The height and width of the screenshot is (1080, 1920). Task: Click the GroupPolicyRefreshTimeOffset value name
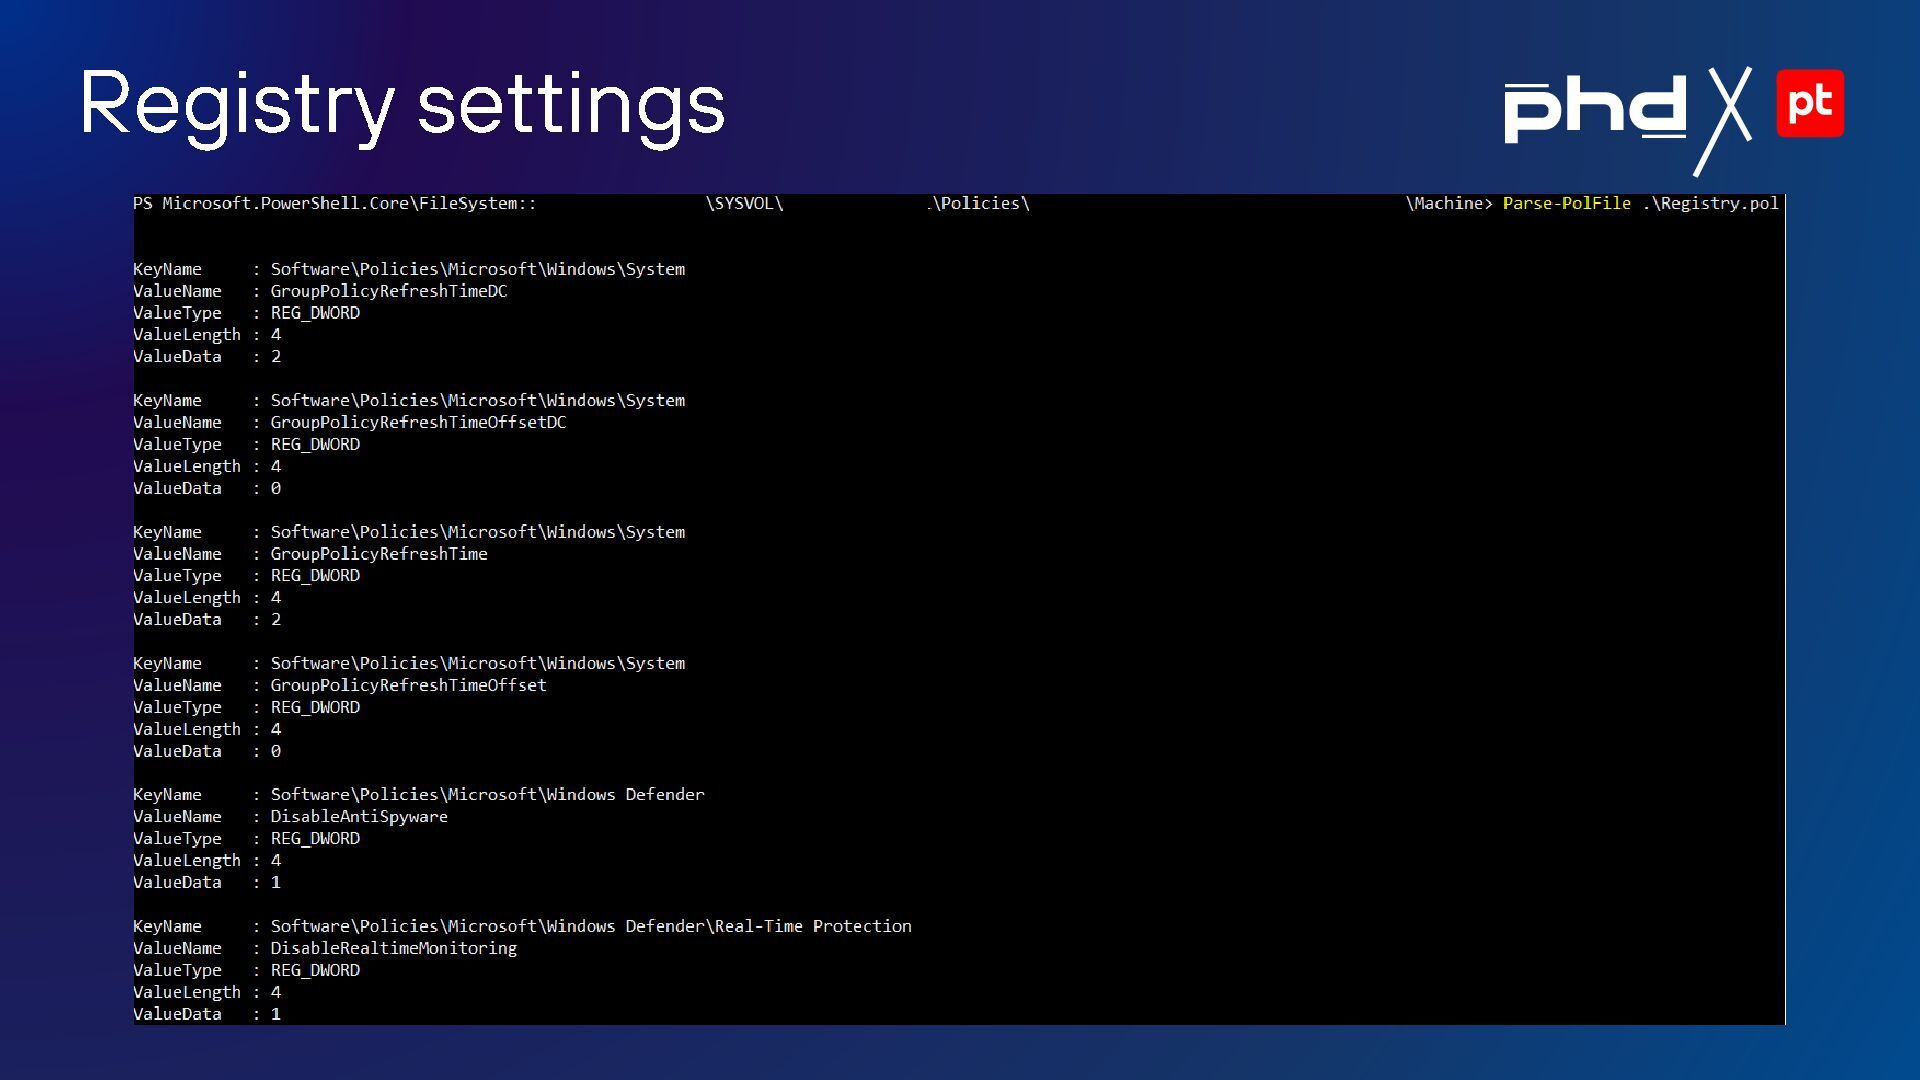pos(408,685)
